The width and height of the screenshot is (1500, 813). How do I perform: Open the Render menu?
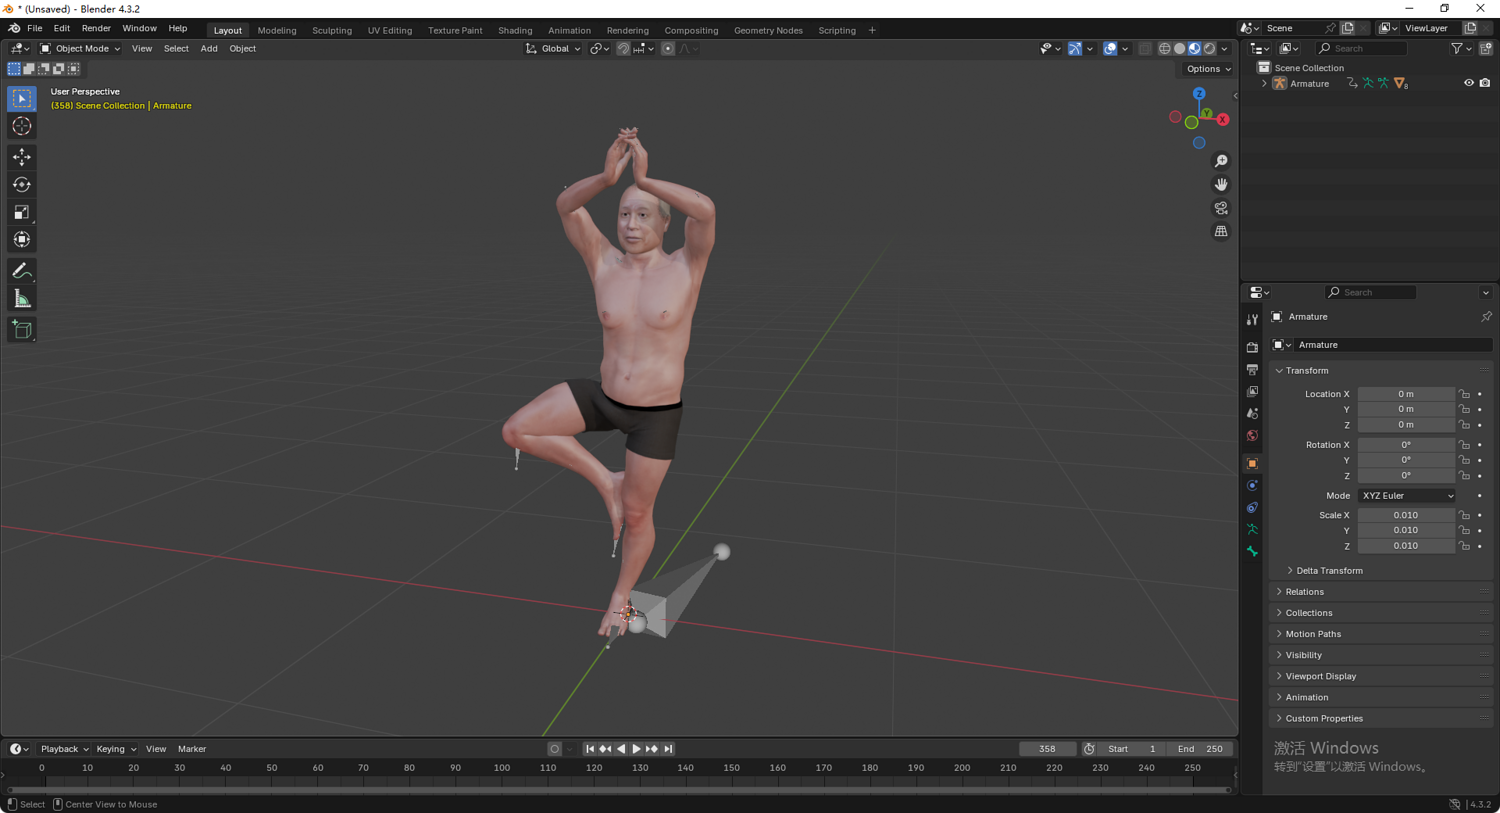96,28
